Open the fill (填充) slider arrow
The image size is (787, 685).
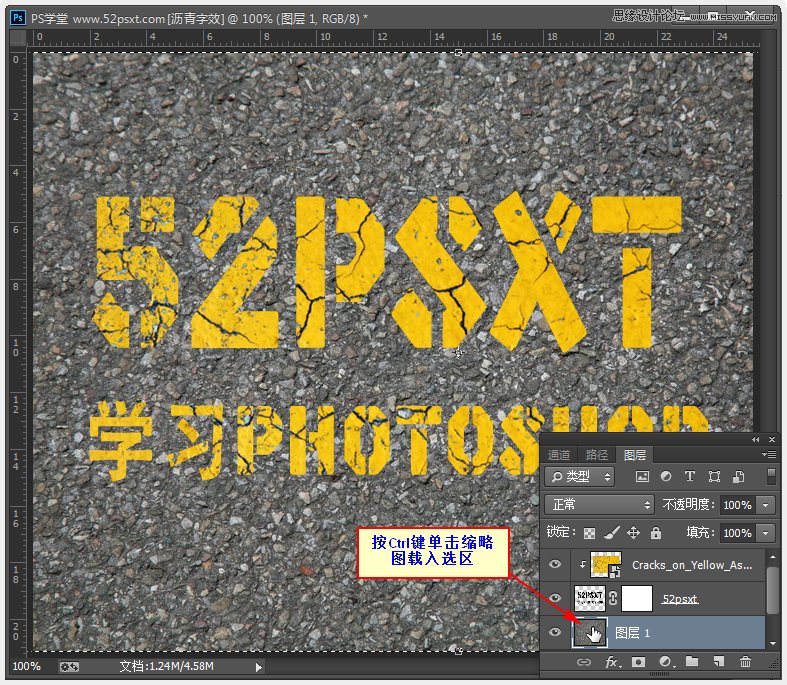click(x=765, y=533)
